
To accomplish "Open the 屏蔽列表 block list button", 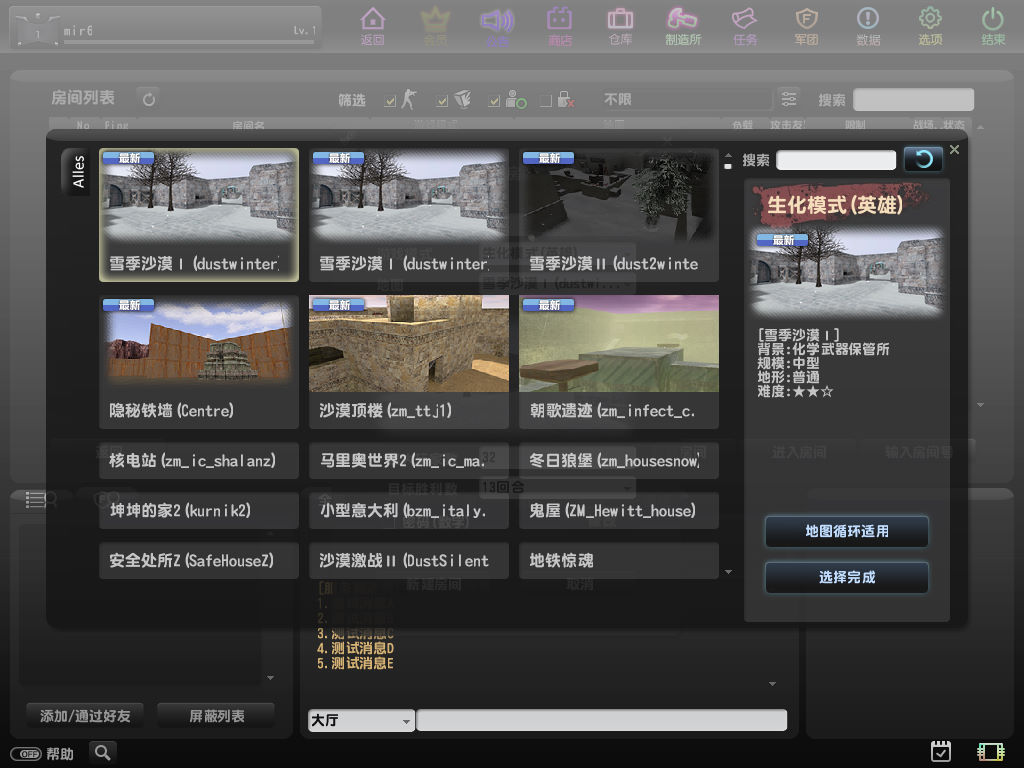I will click(x=216, y=716).
